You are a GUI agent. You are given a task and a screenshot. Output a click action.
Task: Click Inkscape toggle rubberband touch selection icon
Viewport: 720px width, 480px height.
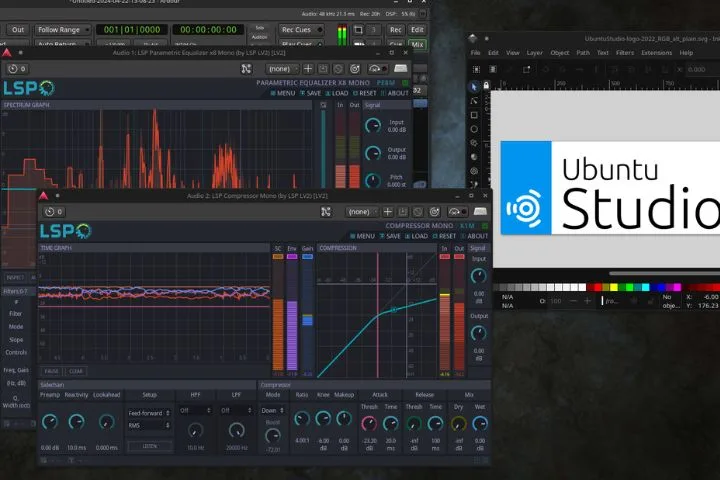pyautogui.click(x=526, y=69)
